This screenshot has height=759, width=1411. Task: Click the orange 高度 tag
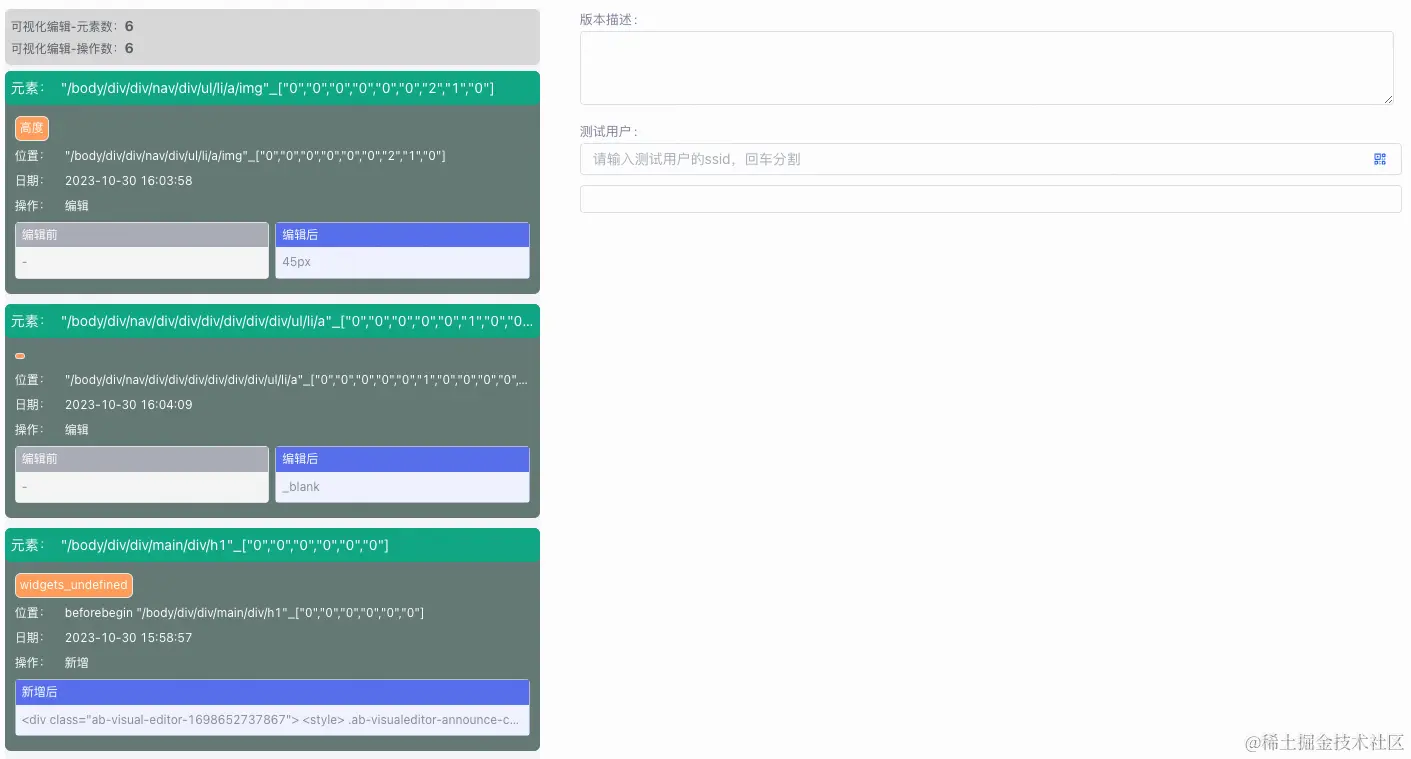[32, 128]
